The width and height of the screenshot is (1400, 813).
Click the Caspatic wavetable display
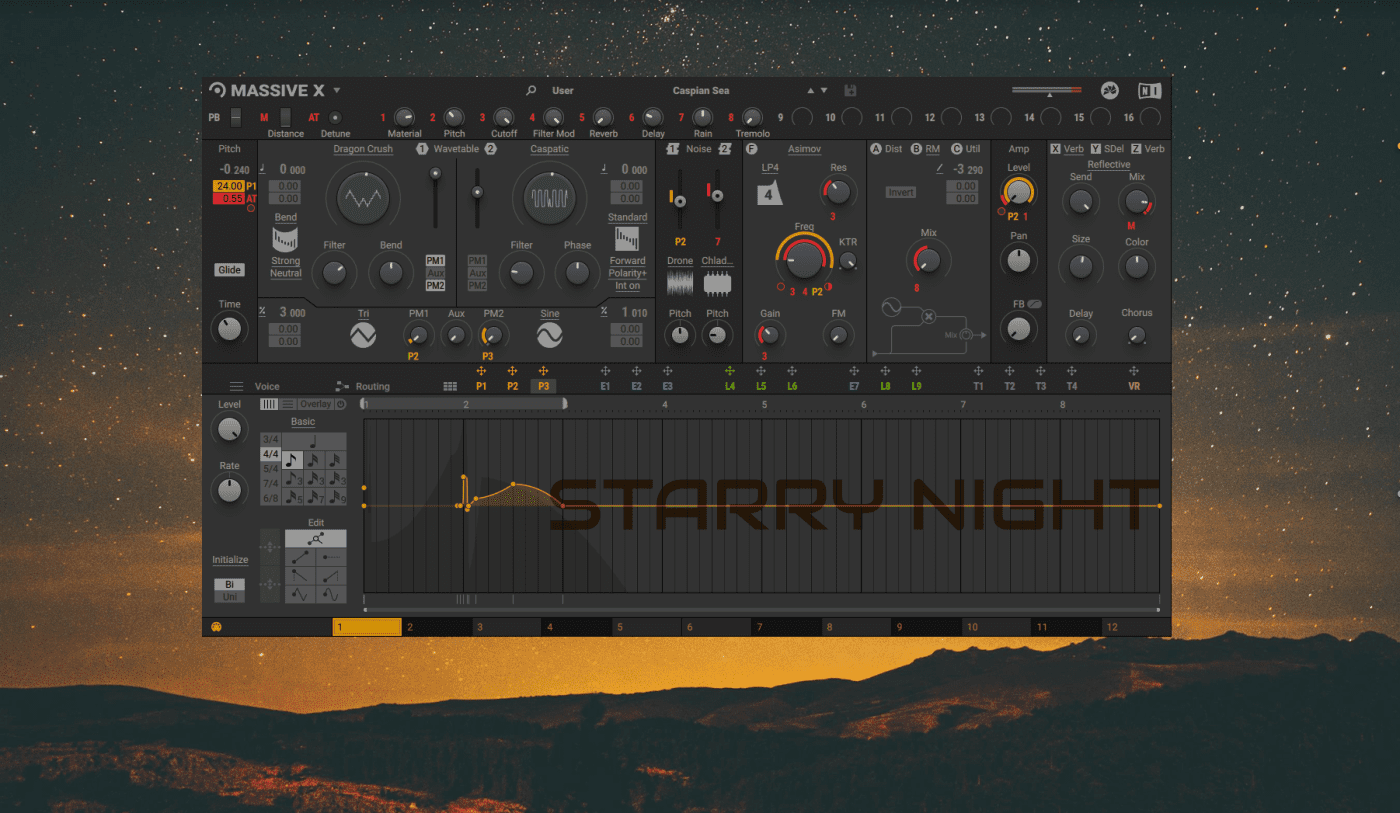tap(549, 199)
